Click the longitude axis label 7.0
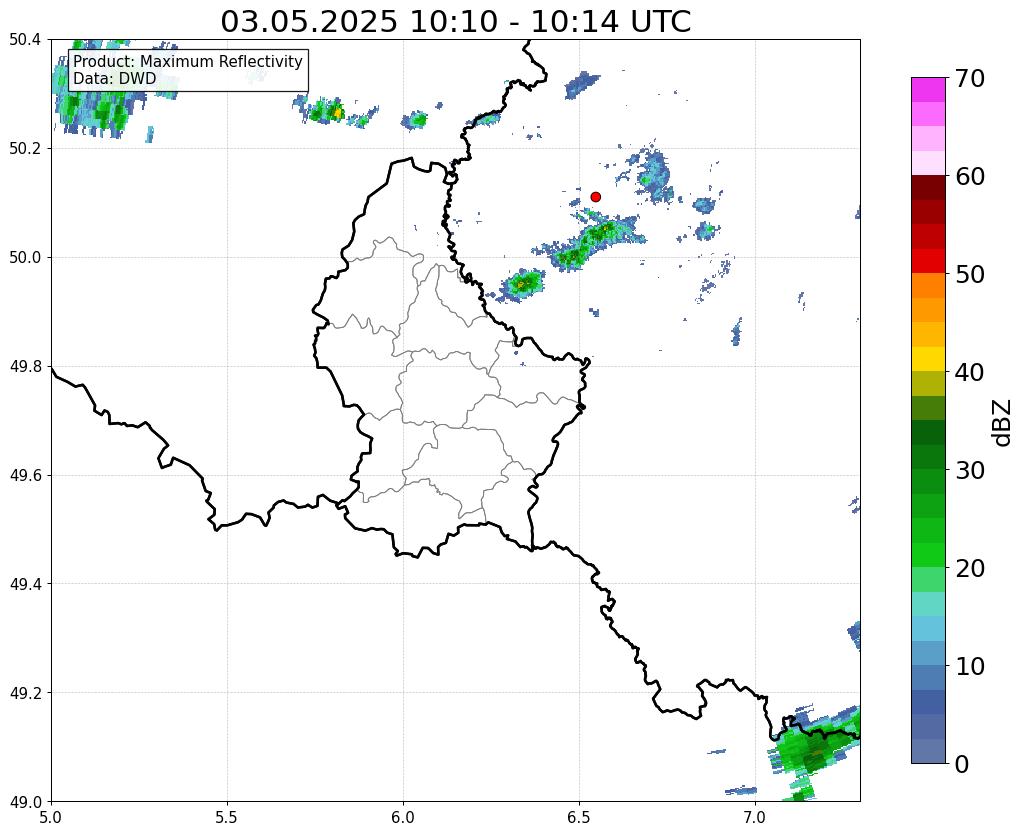This screenshot has width=1023, height=834. point(755,817)
